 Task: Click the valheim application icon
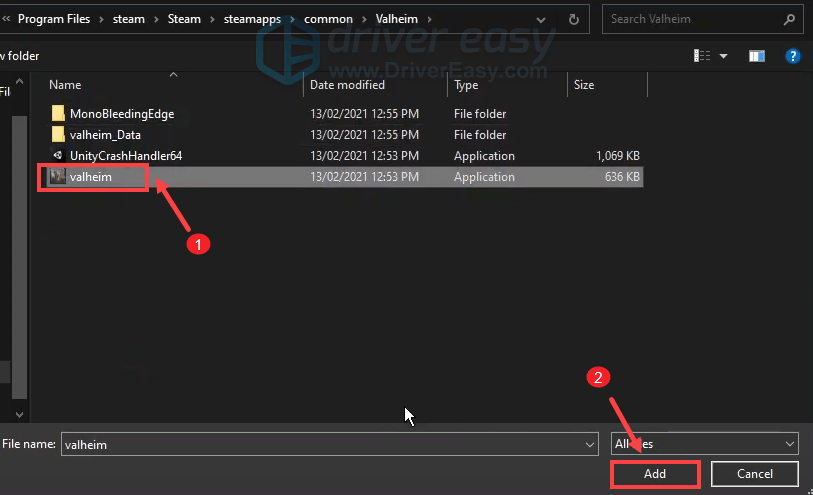(x=58, y=177)
